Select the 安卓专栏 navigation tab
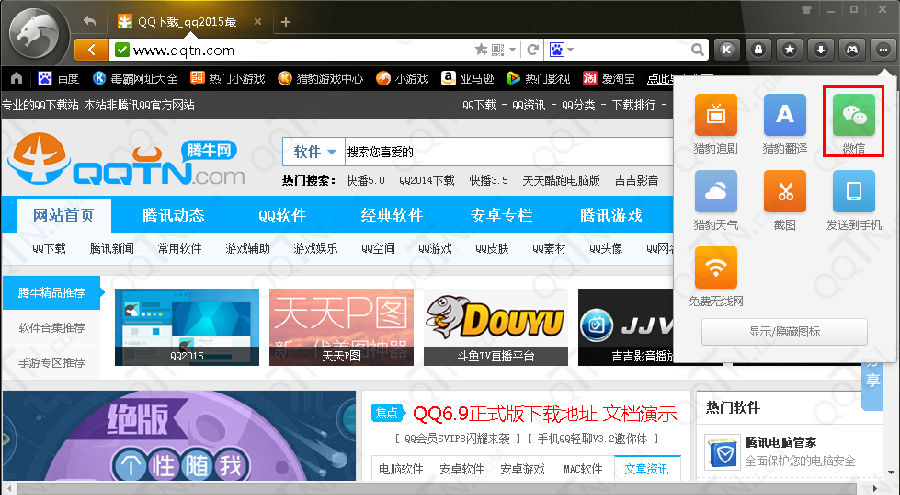This screenshot has width=900, height=495. (501, 215)
